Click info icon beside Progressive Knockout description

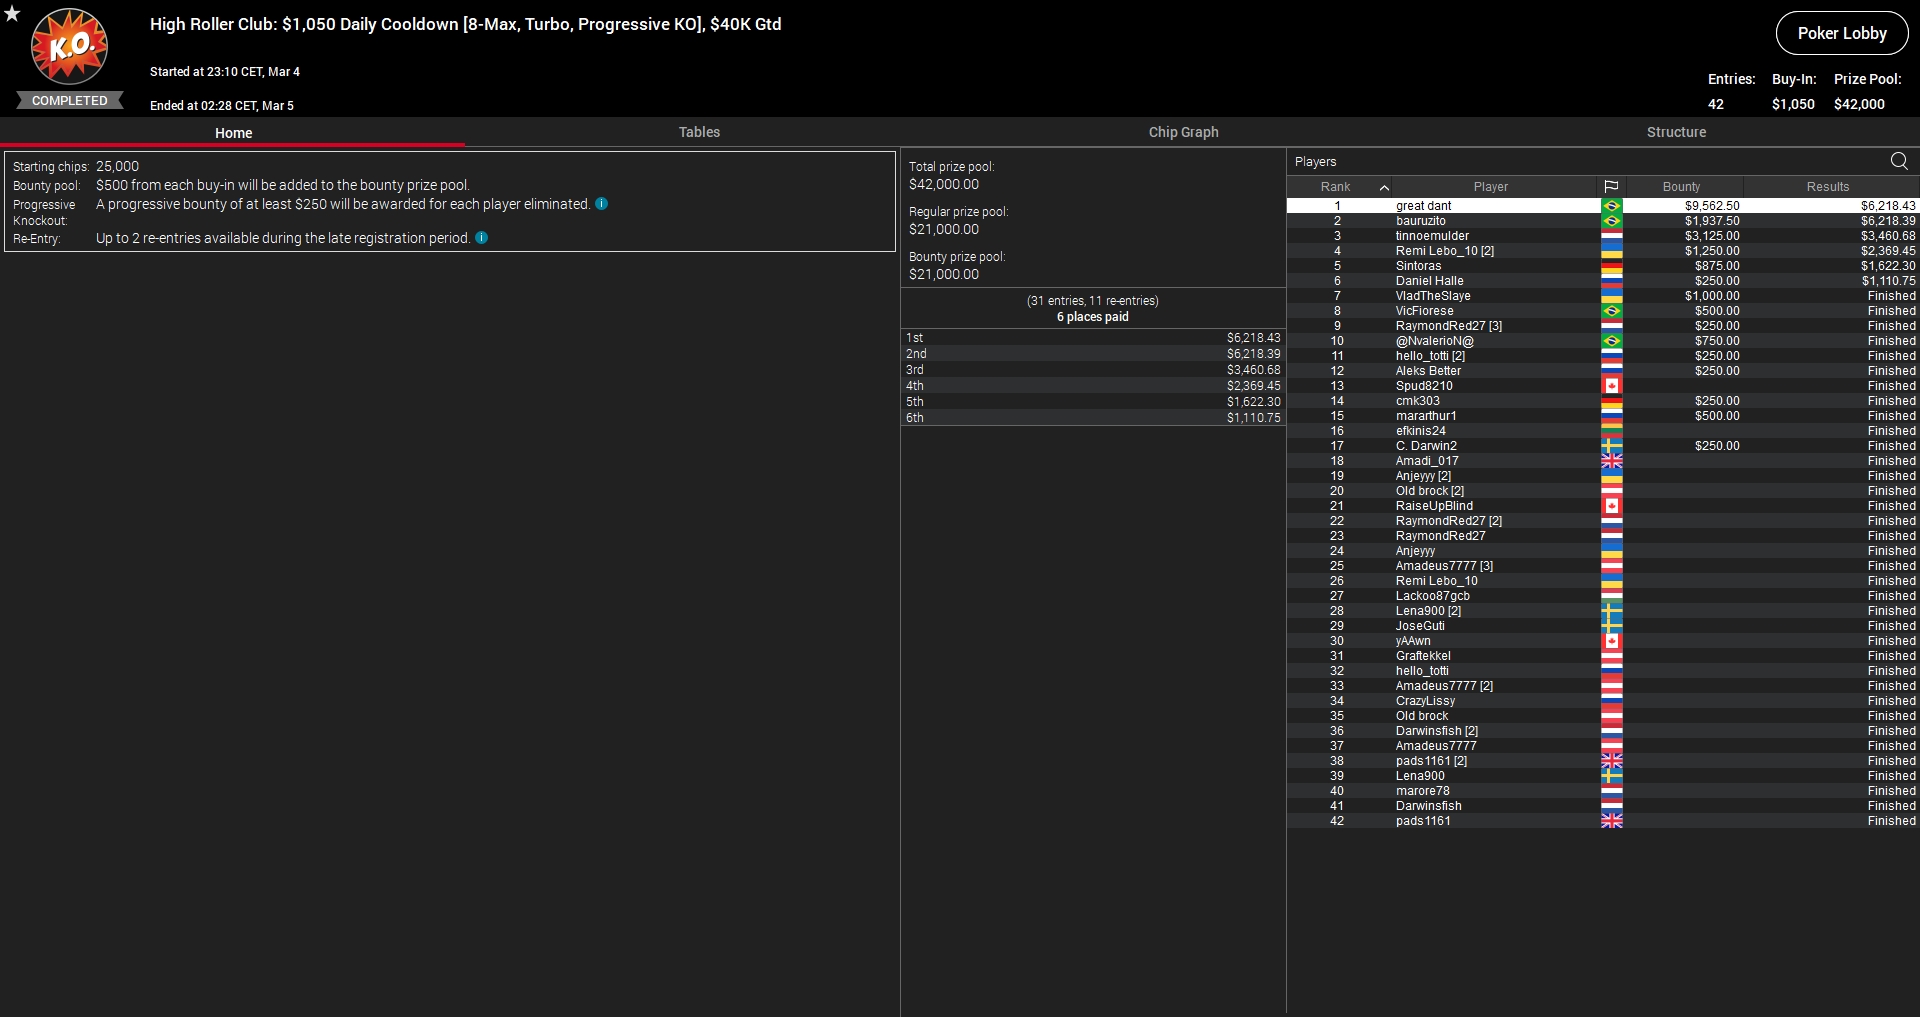[x=602, y=203]
